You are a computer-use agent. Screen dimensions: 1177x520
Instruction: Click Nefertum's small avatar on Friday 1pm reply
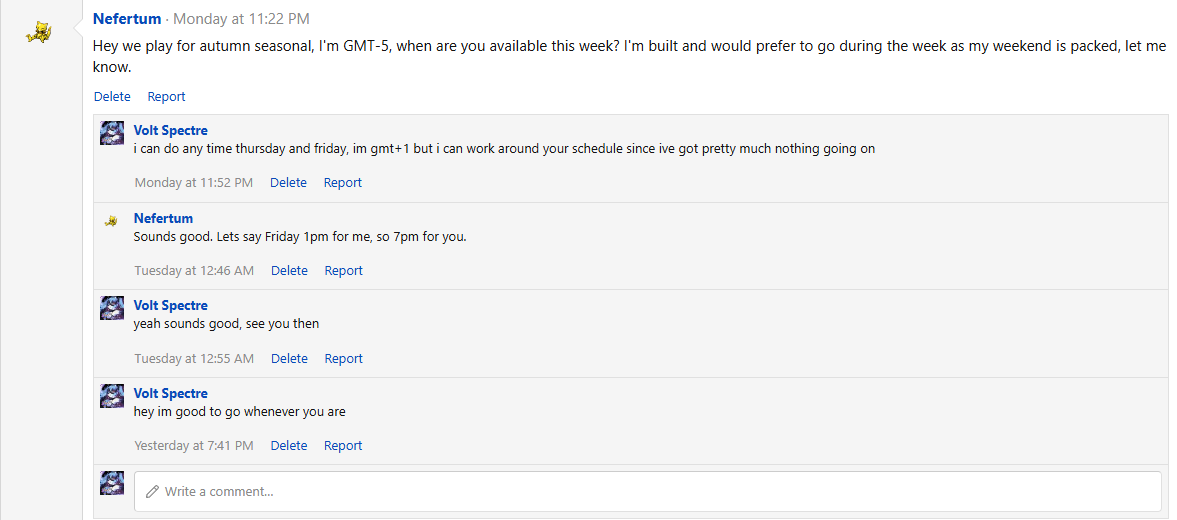112,220
